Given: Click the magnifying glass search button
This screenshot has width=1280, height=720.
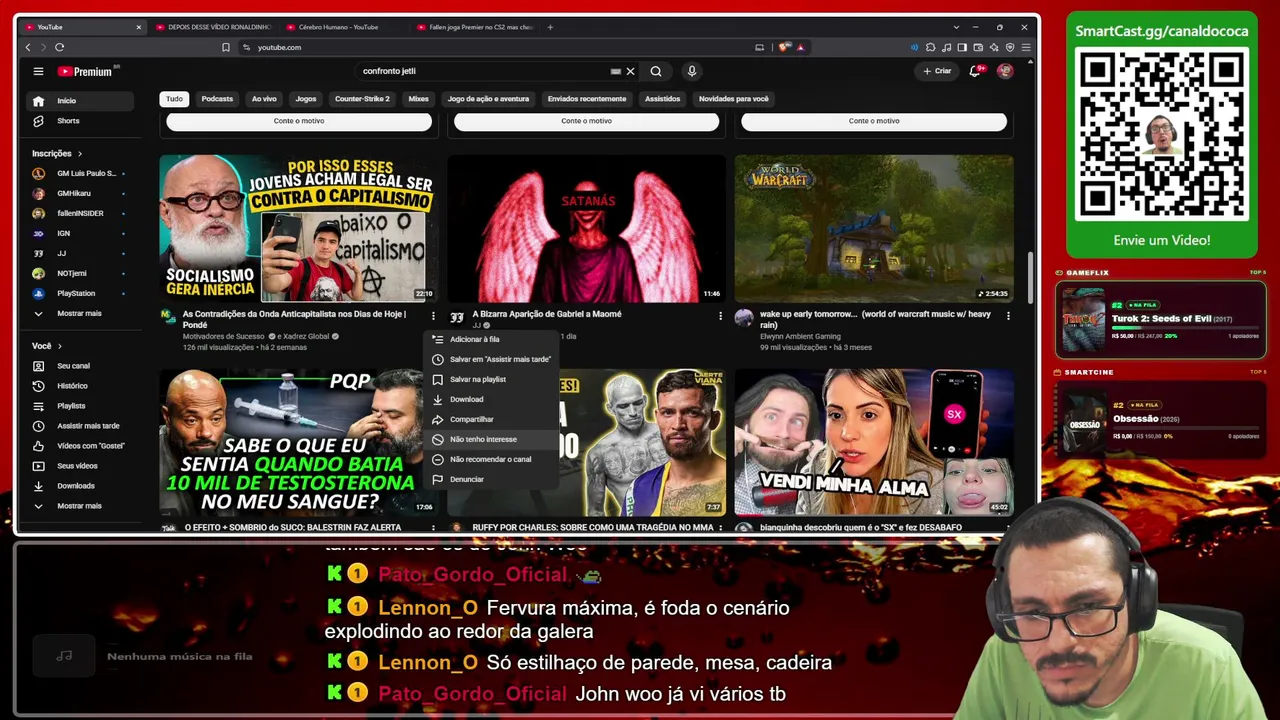Looking at the screenshot, I should click(x=656, y=71).
